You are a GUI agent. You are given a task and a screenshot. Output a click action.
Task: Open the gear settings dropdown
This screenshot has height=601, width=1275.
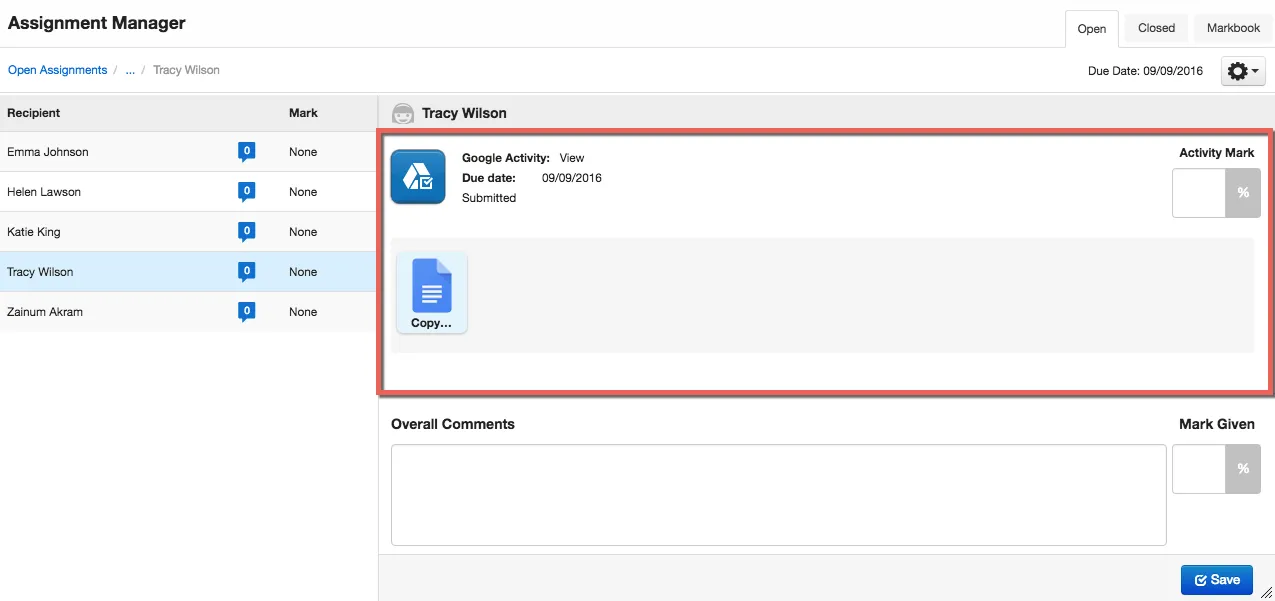pos(1244,71)
